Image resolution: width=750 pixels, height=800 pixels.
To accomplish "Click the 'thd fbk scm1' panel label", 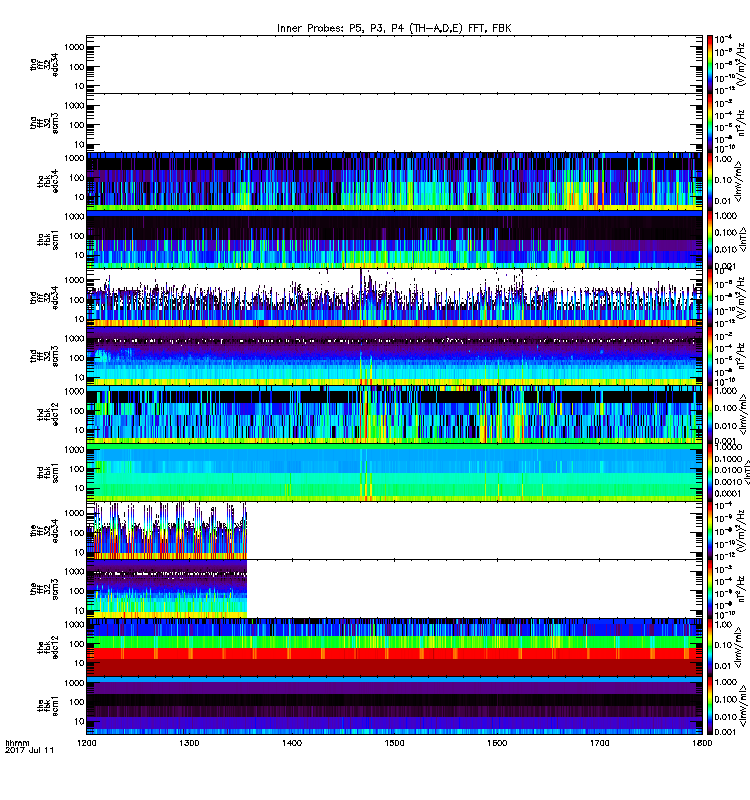I will click(47, 473).
